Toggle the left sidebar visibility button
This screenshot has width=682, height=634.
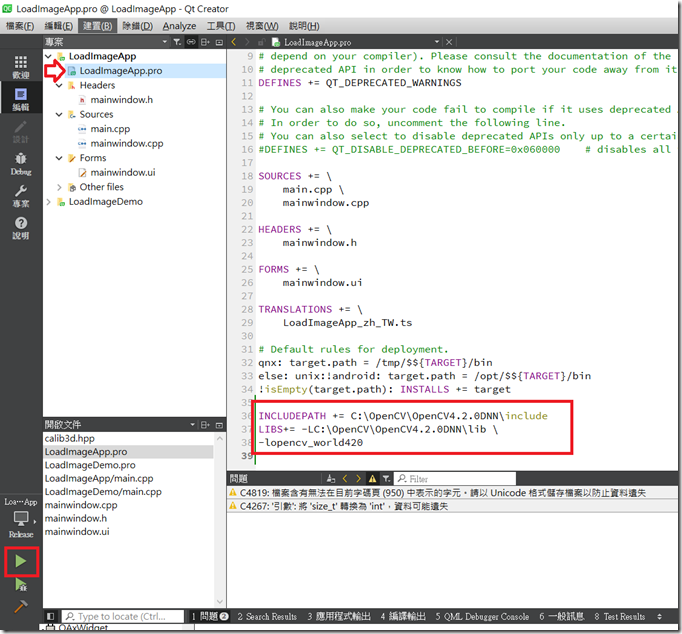click(x=50, y=616)
